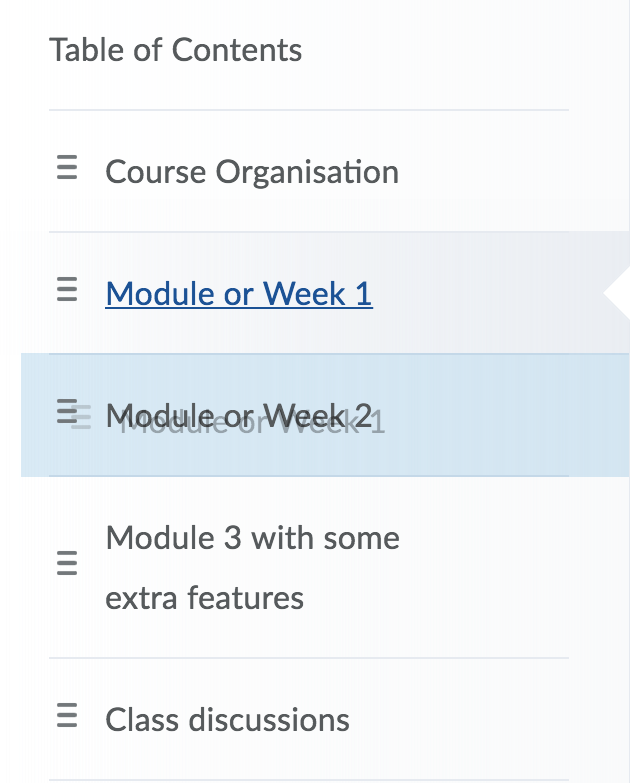The width and height of the screenshot is (630, 783).
Task: Open the Module or Week 1 link
Action: 239,293
